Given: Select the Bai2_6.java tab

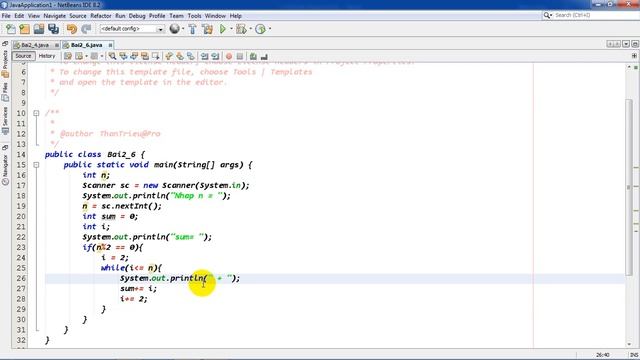Looking at the screenshot, I should point(86,45).
